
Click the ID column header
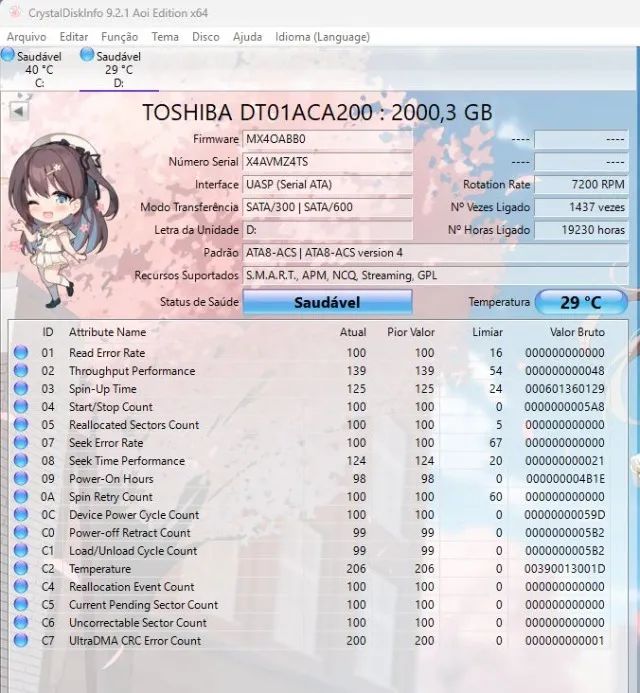[x=48, y=332]
